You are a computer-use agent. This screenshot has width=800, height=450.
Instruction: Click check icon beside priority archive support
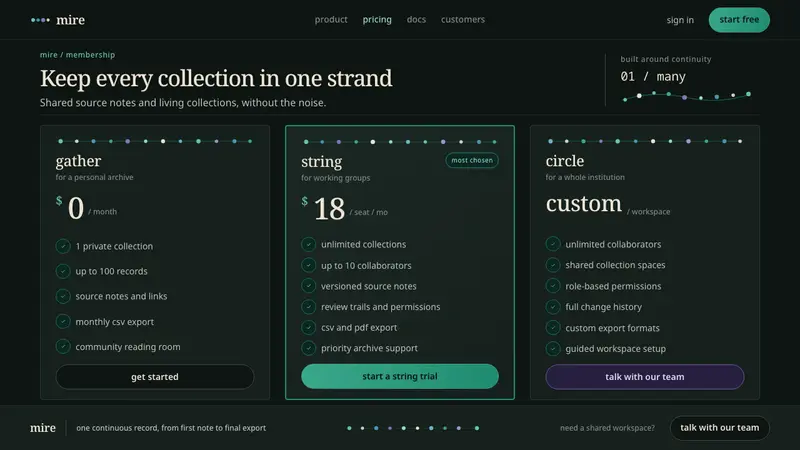click(308, 348)
